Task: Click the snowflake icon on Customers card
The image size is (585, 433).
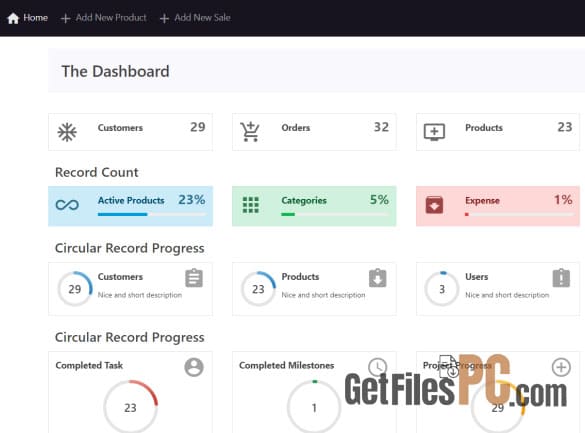Action: [67, 132]
